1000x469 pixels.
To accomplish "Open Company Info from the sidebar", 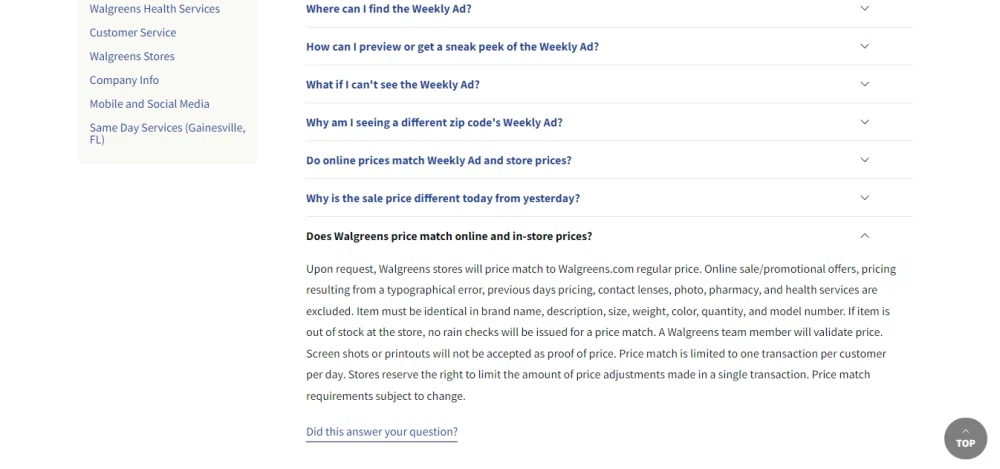I will coord(124,80).
